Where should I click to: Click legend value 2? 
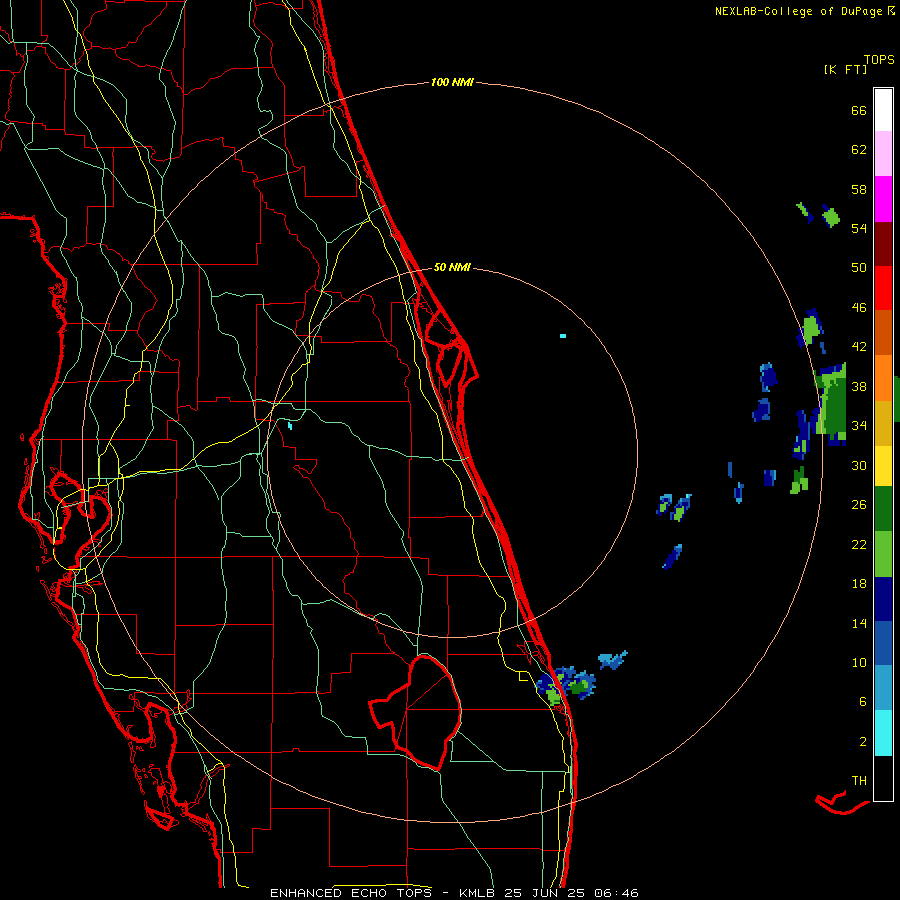[862, 742]
